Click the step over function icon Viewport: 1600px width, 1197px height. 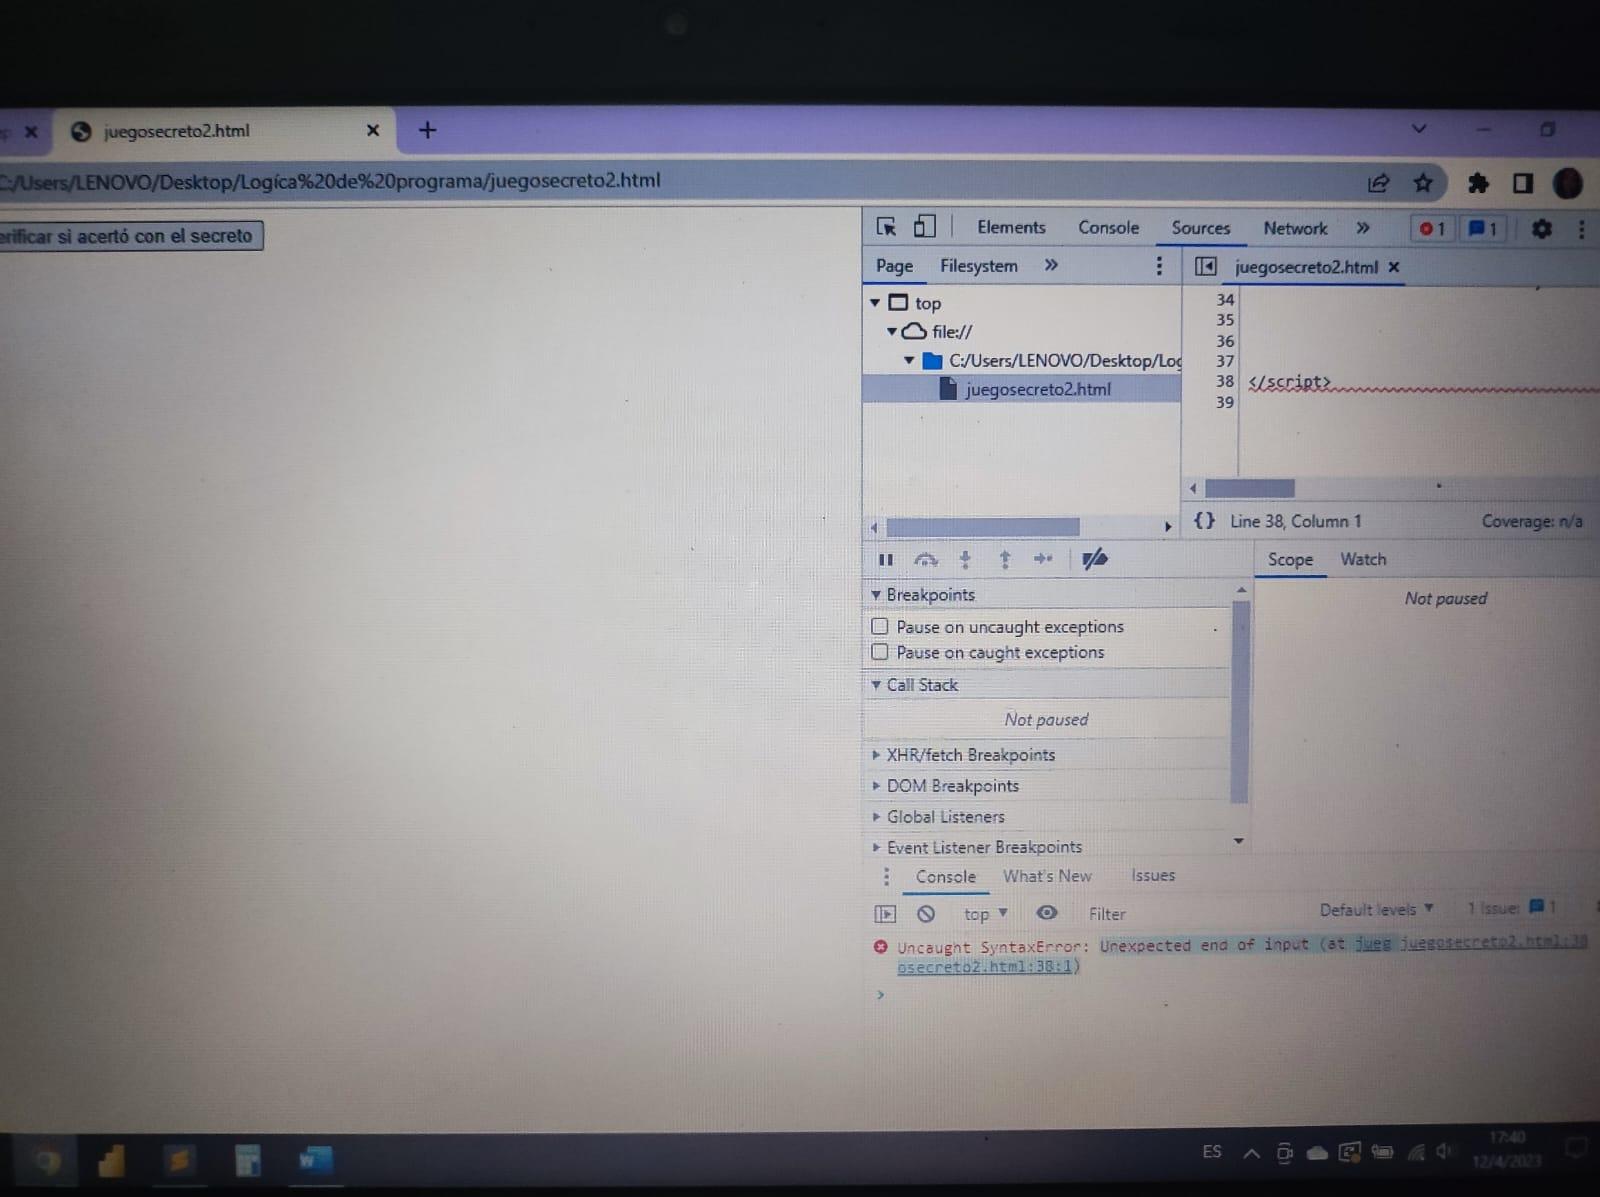click(926, 559)
